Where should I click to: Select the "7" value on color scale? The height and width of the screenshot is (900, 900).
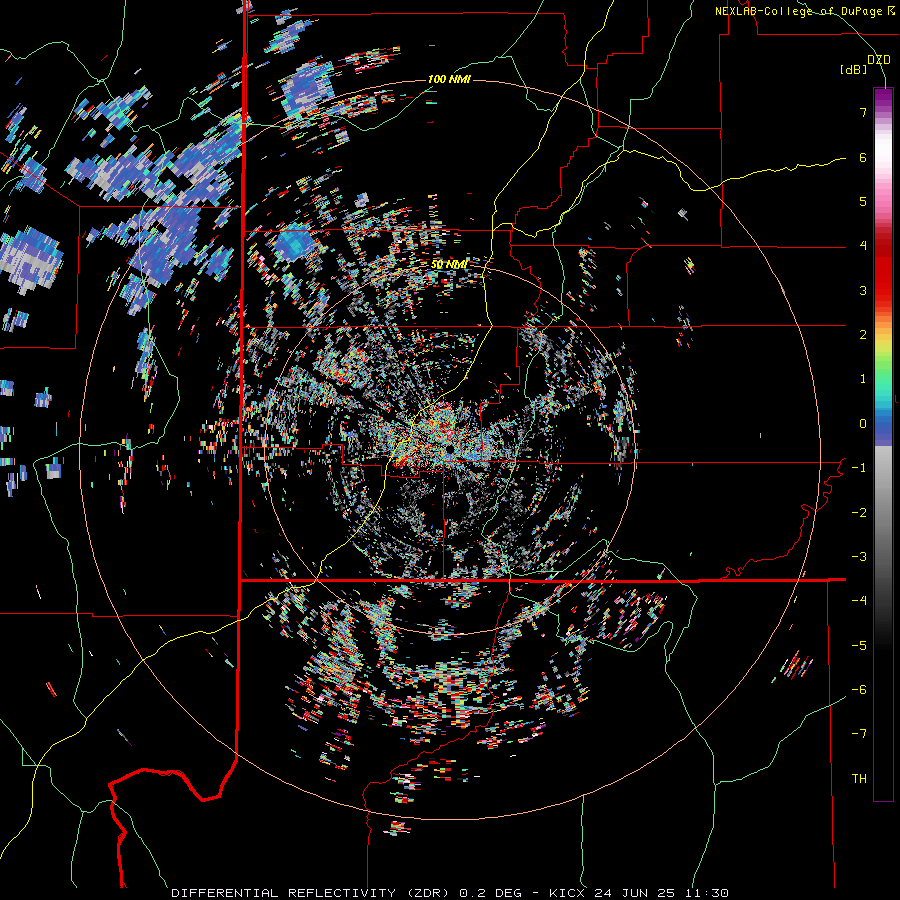pyautogui.click(x=863, y=112)
